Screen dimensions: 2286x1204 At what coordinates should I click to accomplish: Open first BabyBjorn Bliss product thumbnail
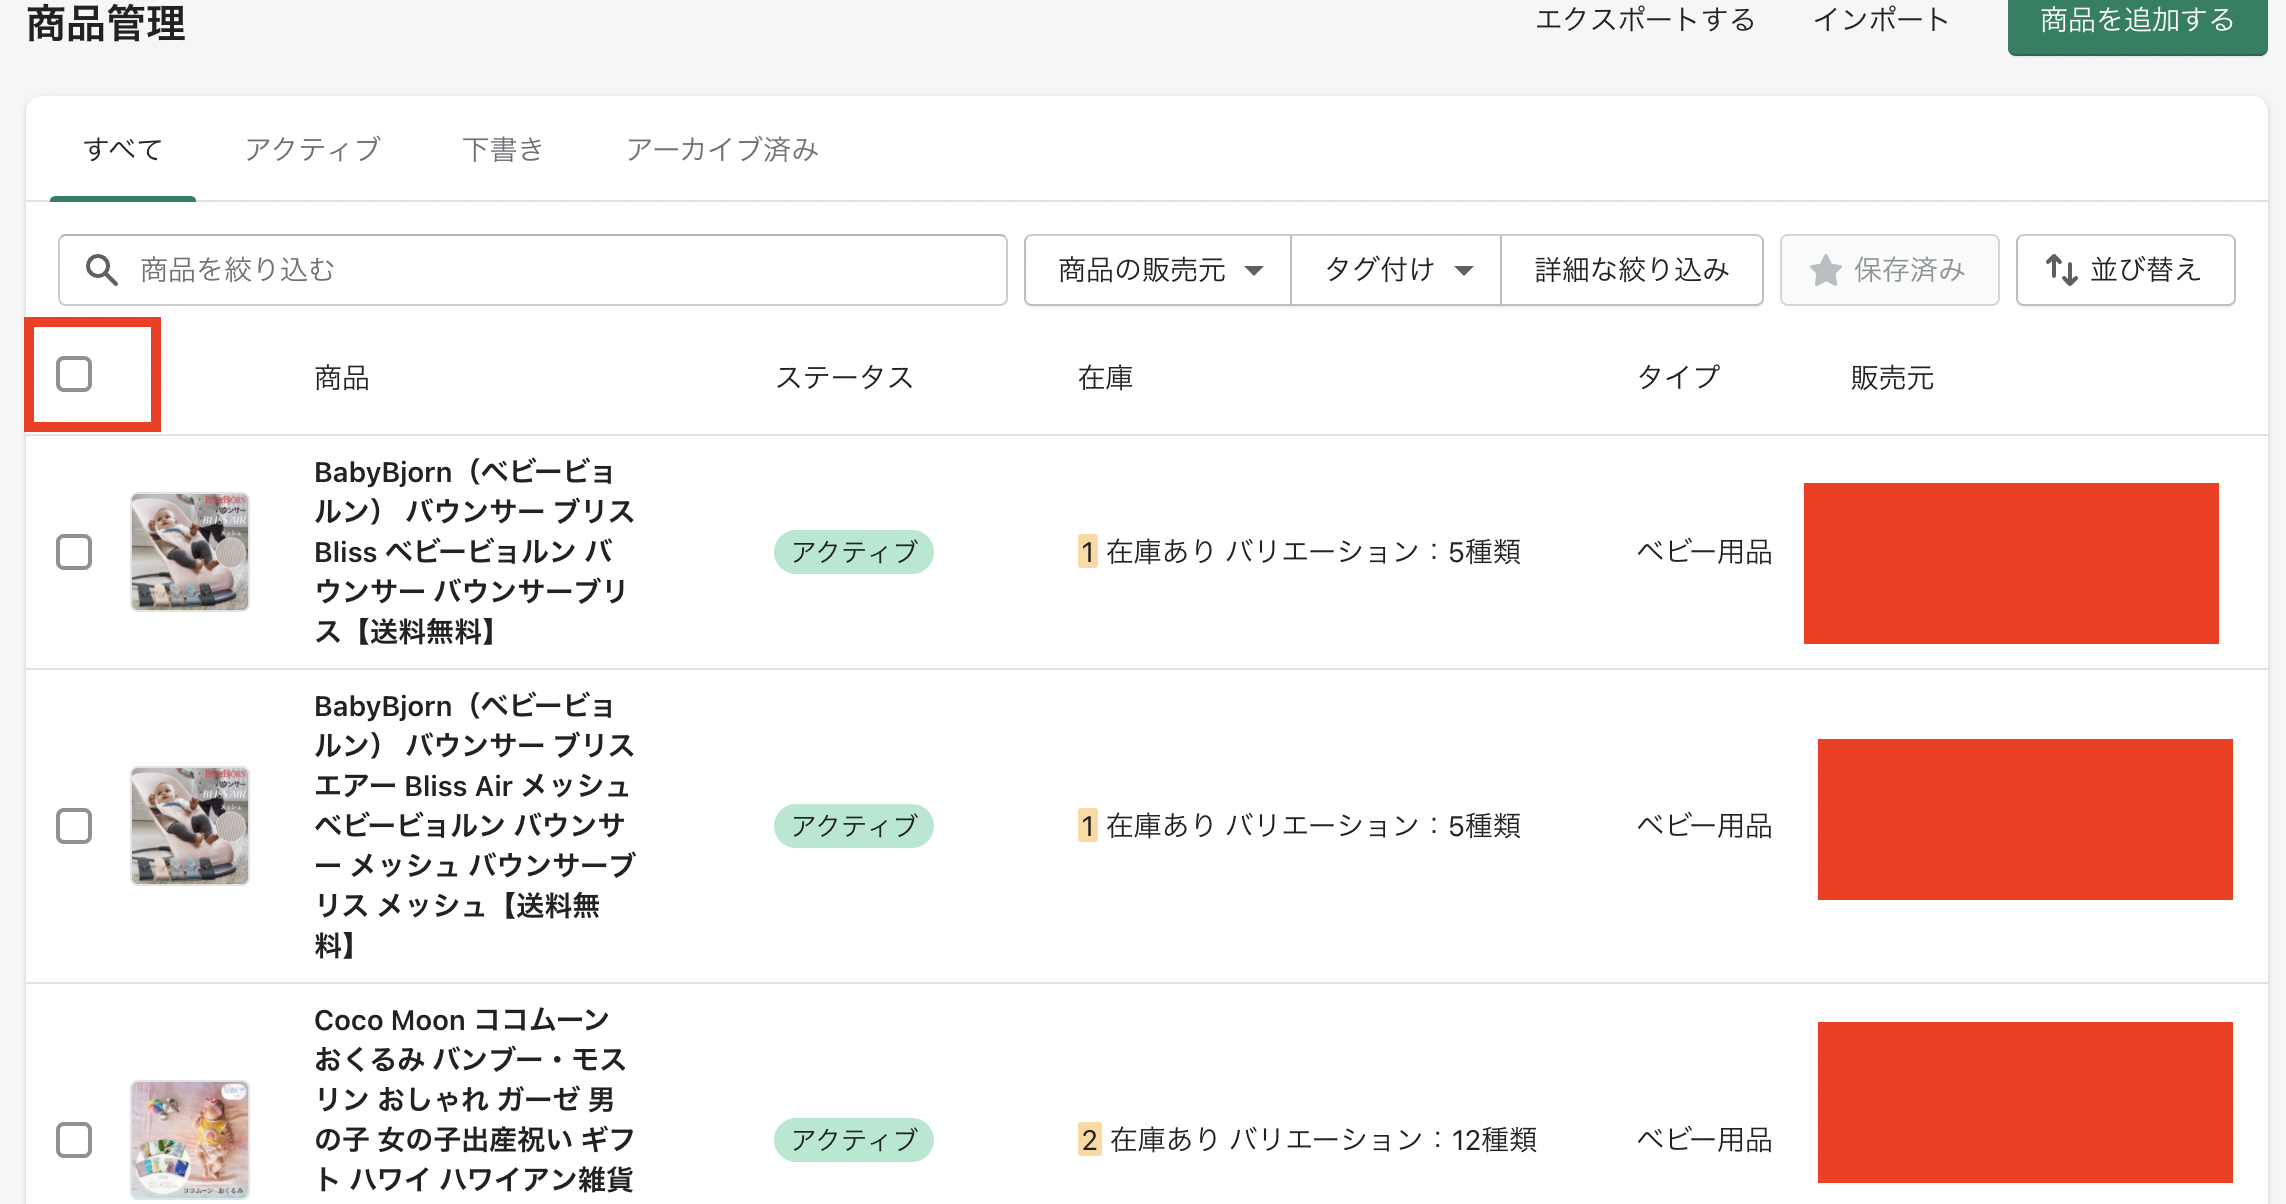190,552
